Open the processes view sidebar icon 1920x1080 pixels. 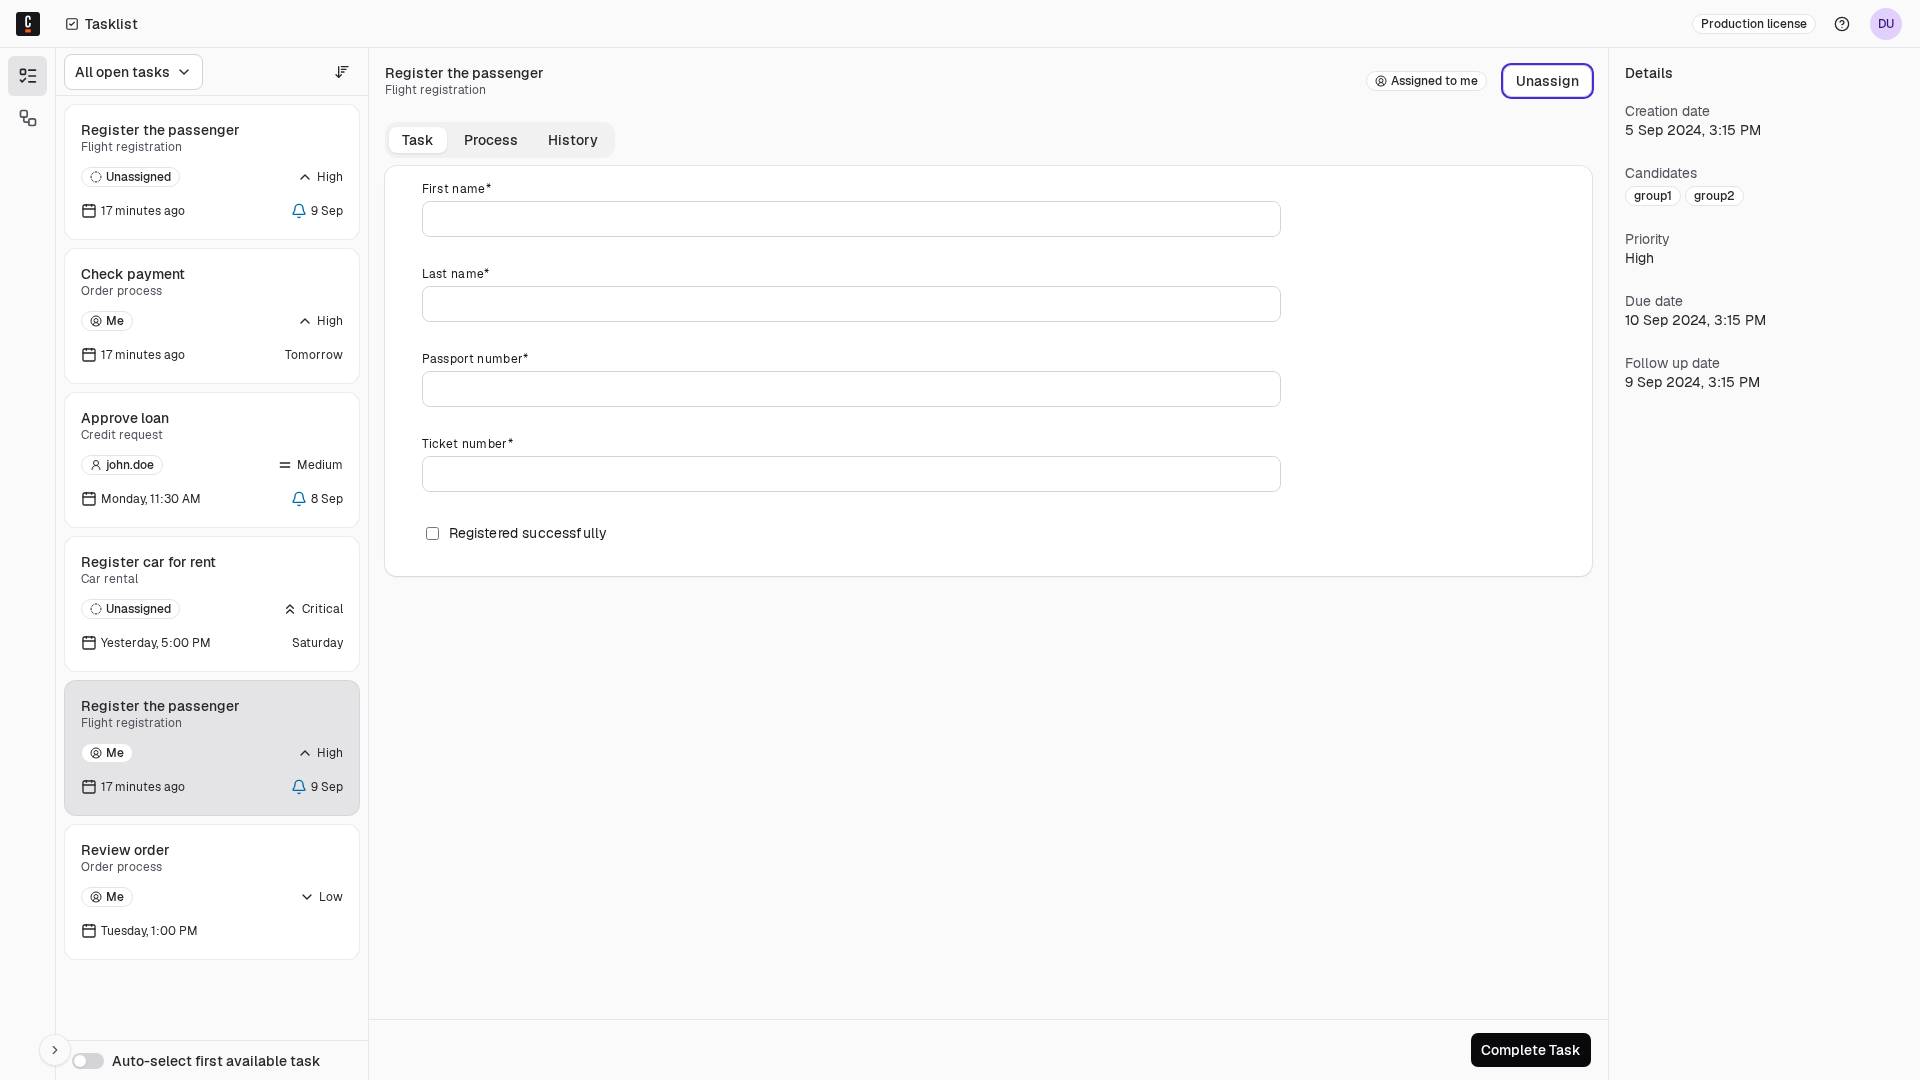[x=28, y=118]
